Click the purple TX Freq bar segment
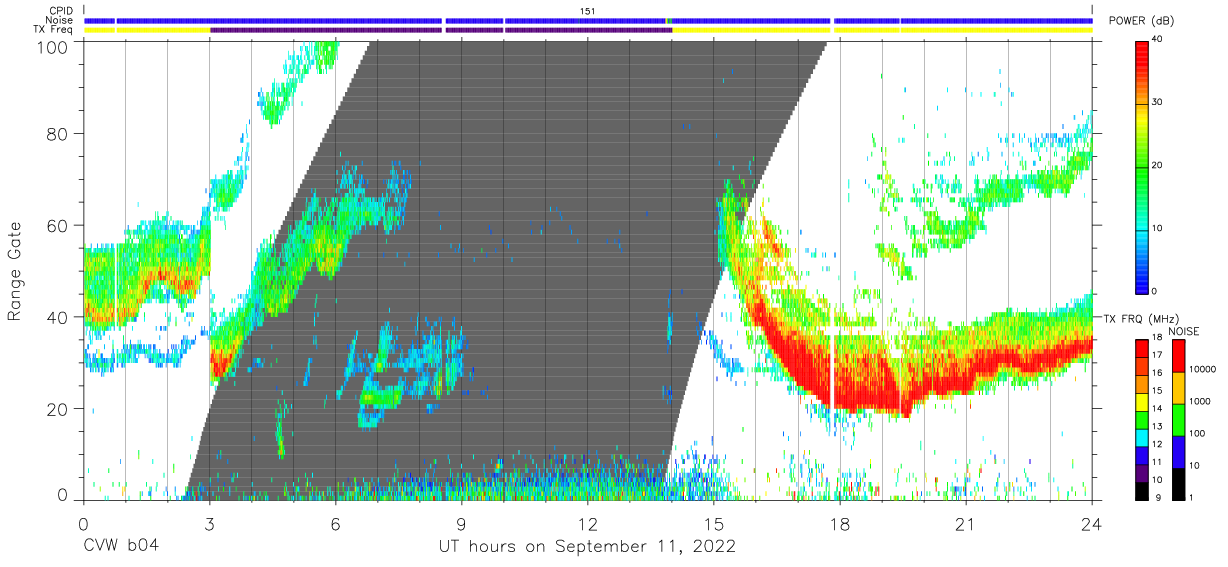This screenshot has height=567, width=1228. pos(440,30)
